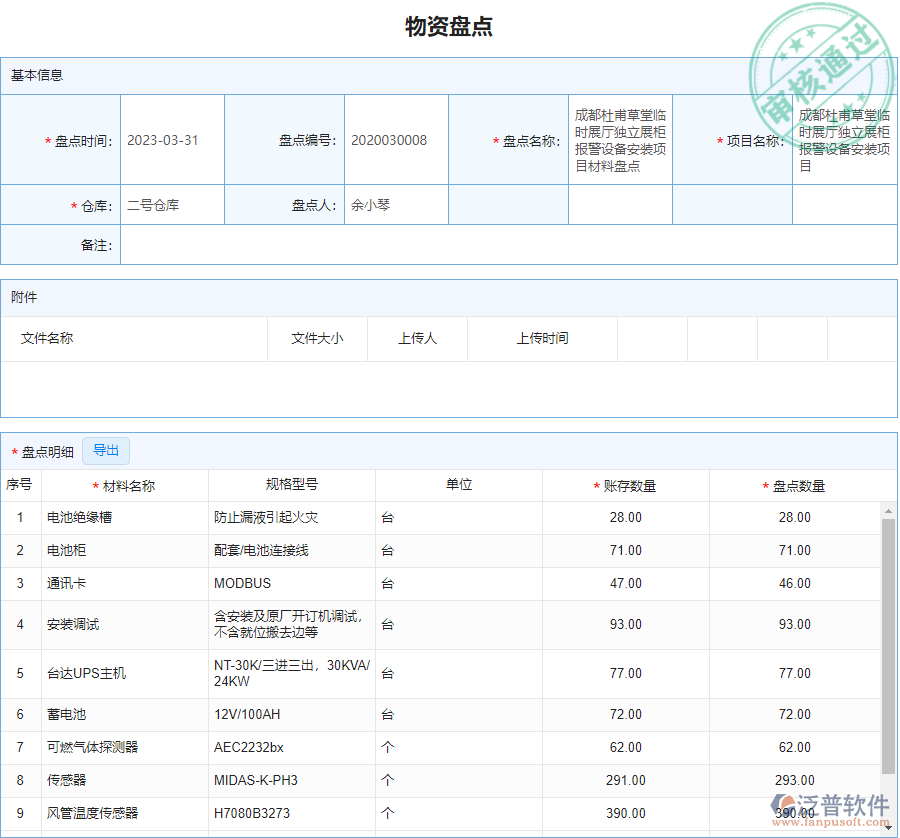Click the 盘点数量 cell for 传感器
Screen dimensions: 900x838
(x=795, y=780)
